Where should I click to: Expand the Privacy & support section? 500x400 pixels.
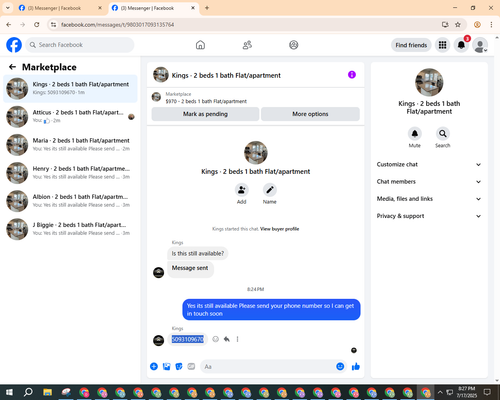(x=429, y=216)
